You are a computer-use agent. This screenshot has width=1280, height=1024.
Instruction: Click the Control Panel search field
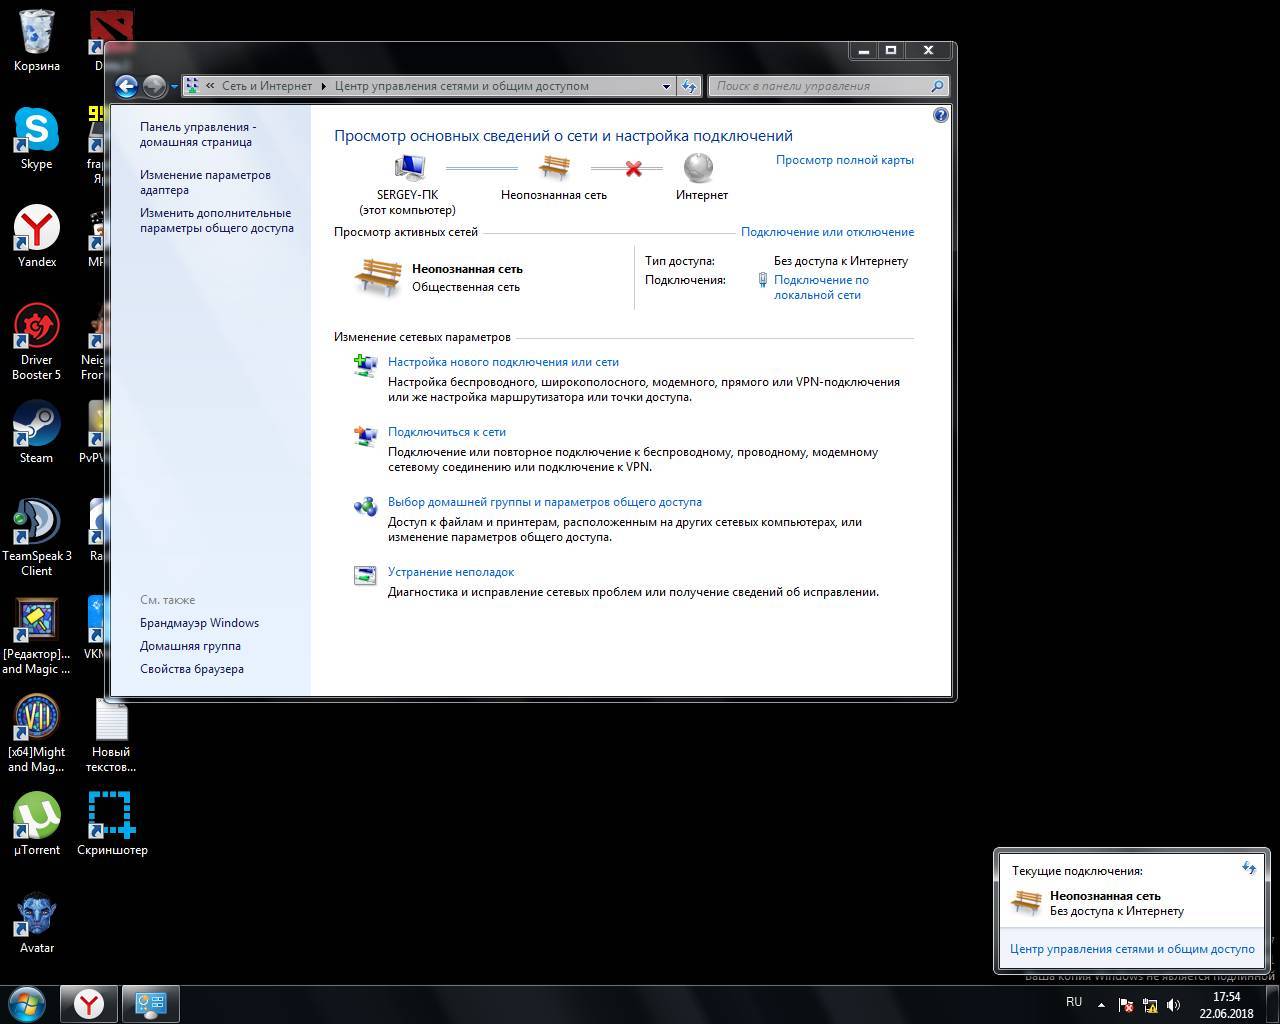point(820,86)
